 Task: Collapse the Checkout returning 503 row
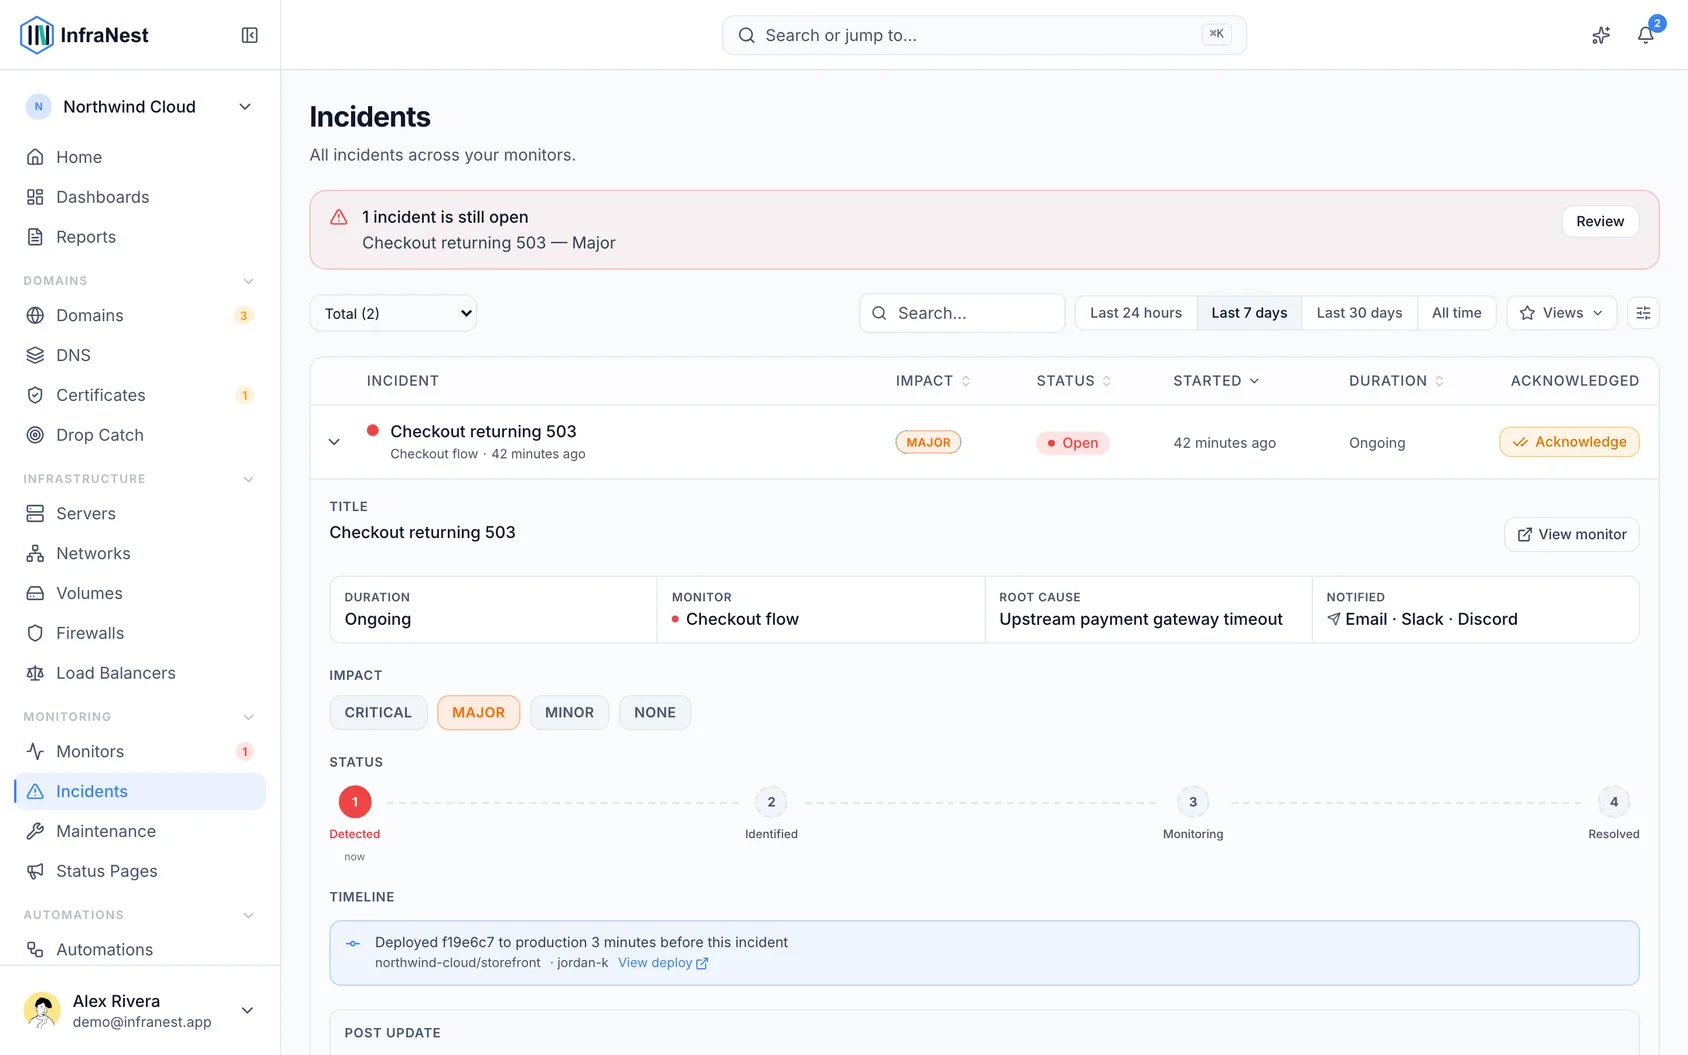coord(335,442)
